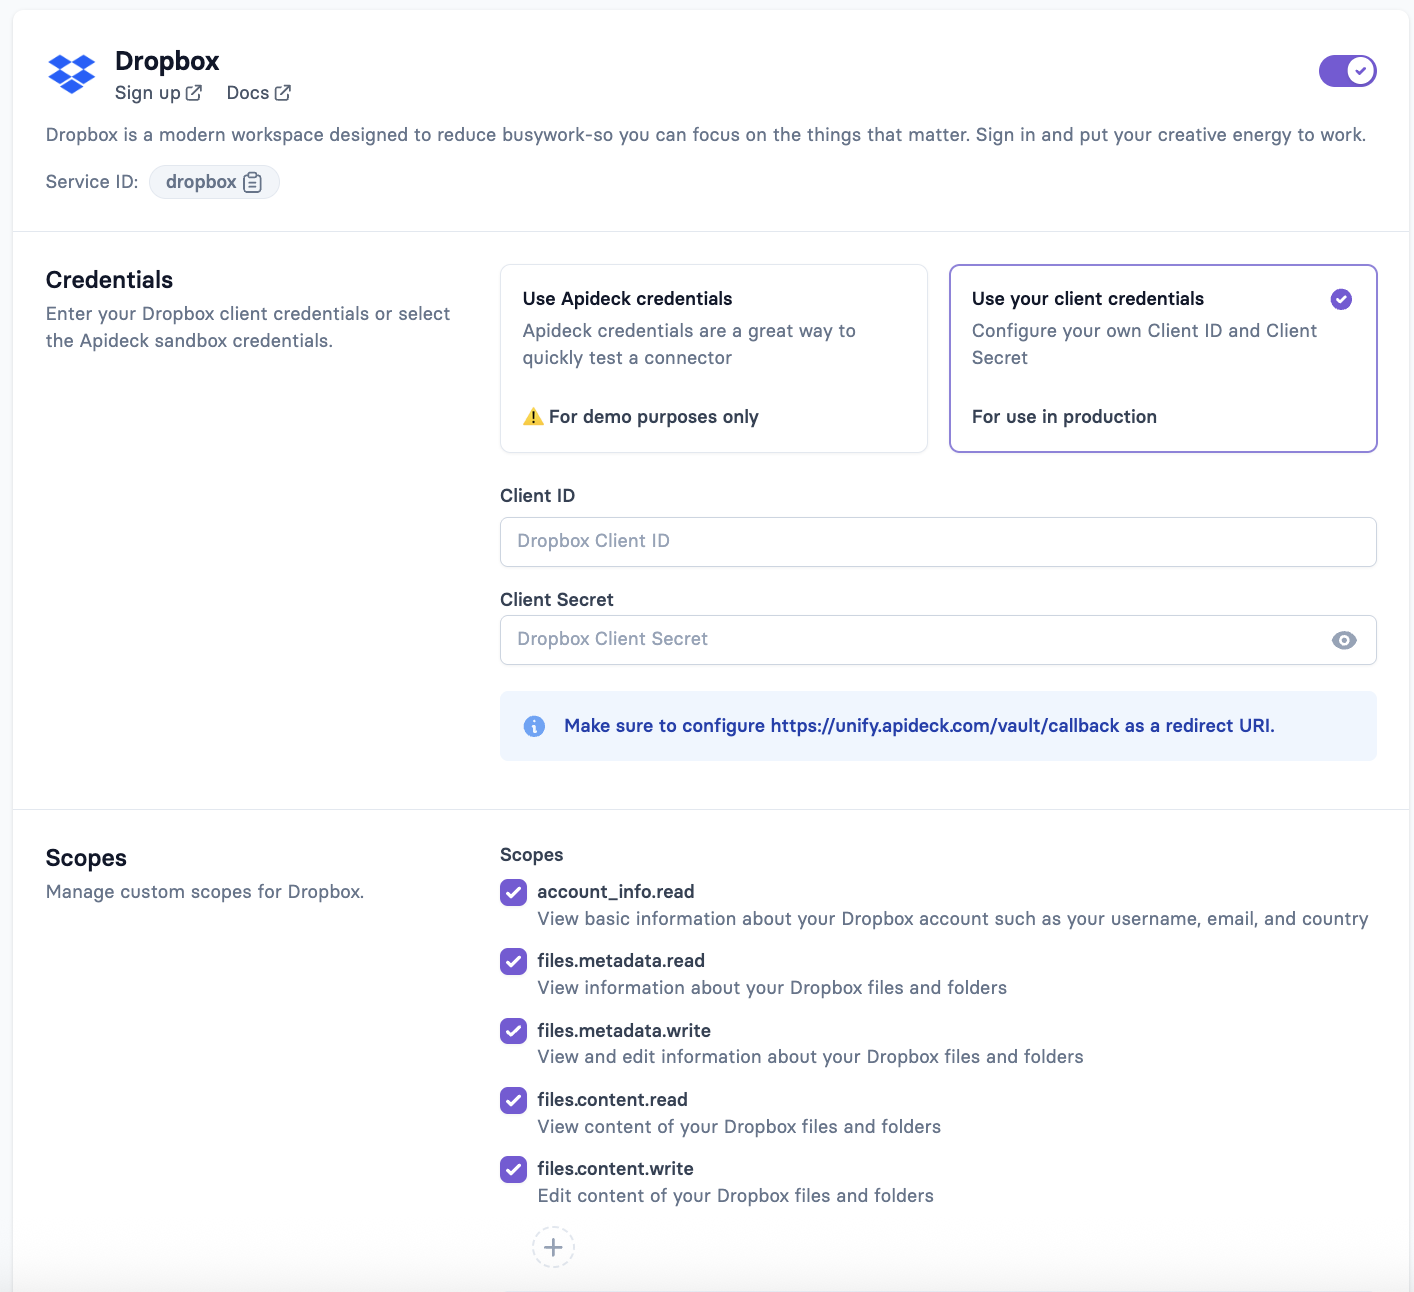Click the 'For use in production' text
The image size is (1414, 1292).
pyautogui.click(x=1064, y=417)
